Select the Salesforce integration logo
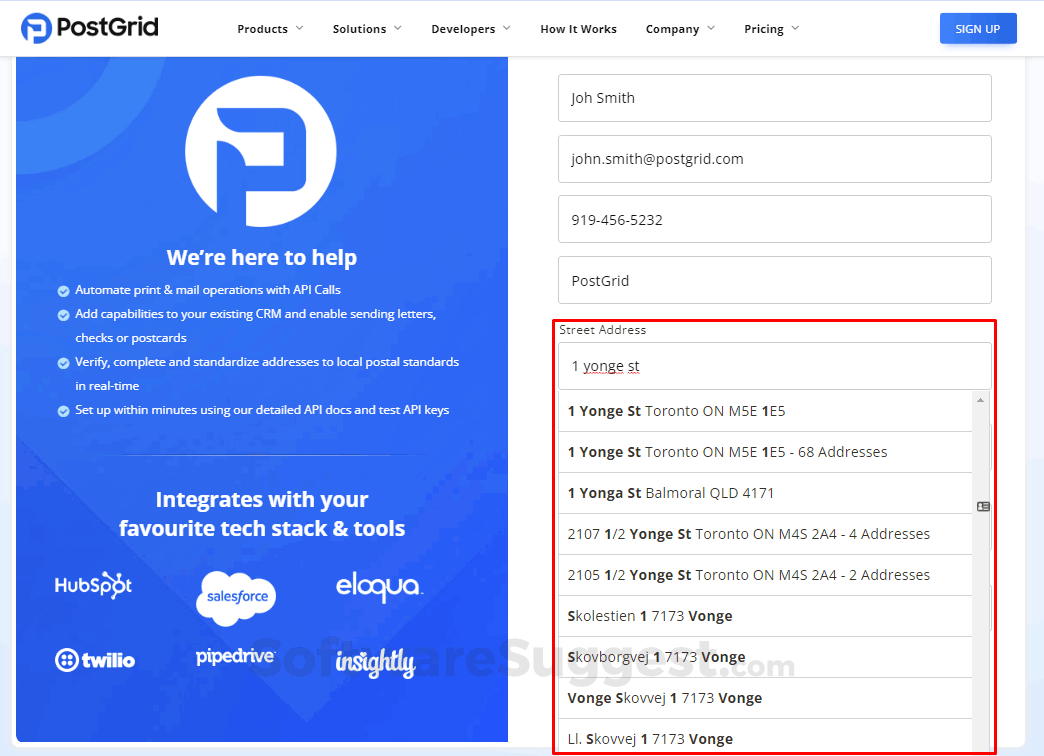Viewport: 1044px width, 756px height. (236, 598)
